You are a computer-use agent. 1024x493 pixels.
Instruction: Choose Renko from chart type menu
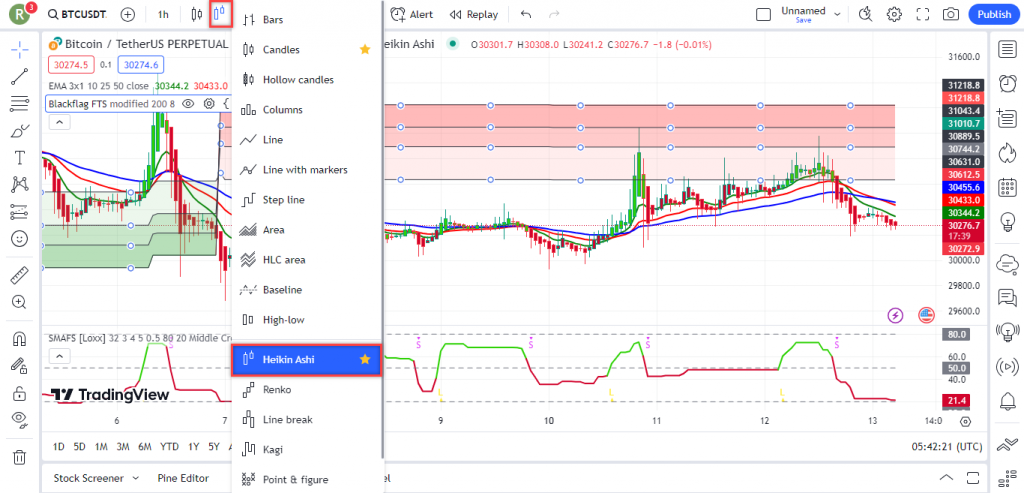tap(277, 389)
